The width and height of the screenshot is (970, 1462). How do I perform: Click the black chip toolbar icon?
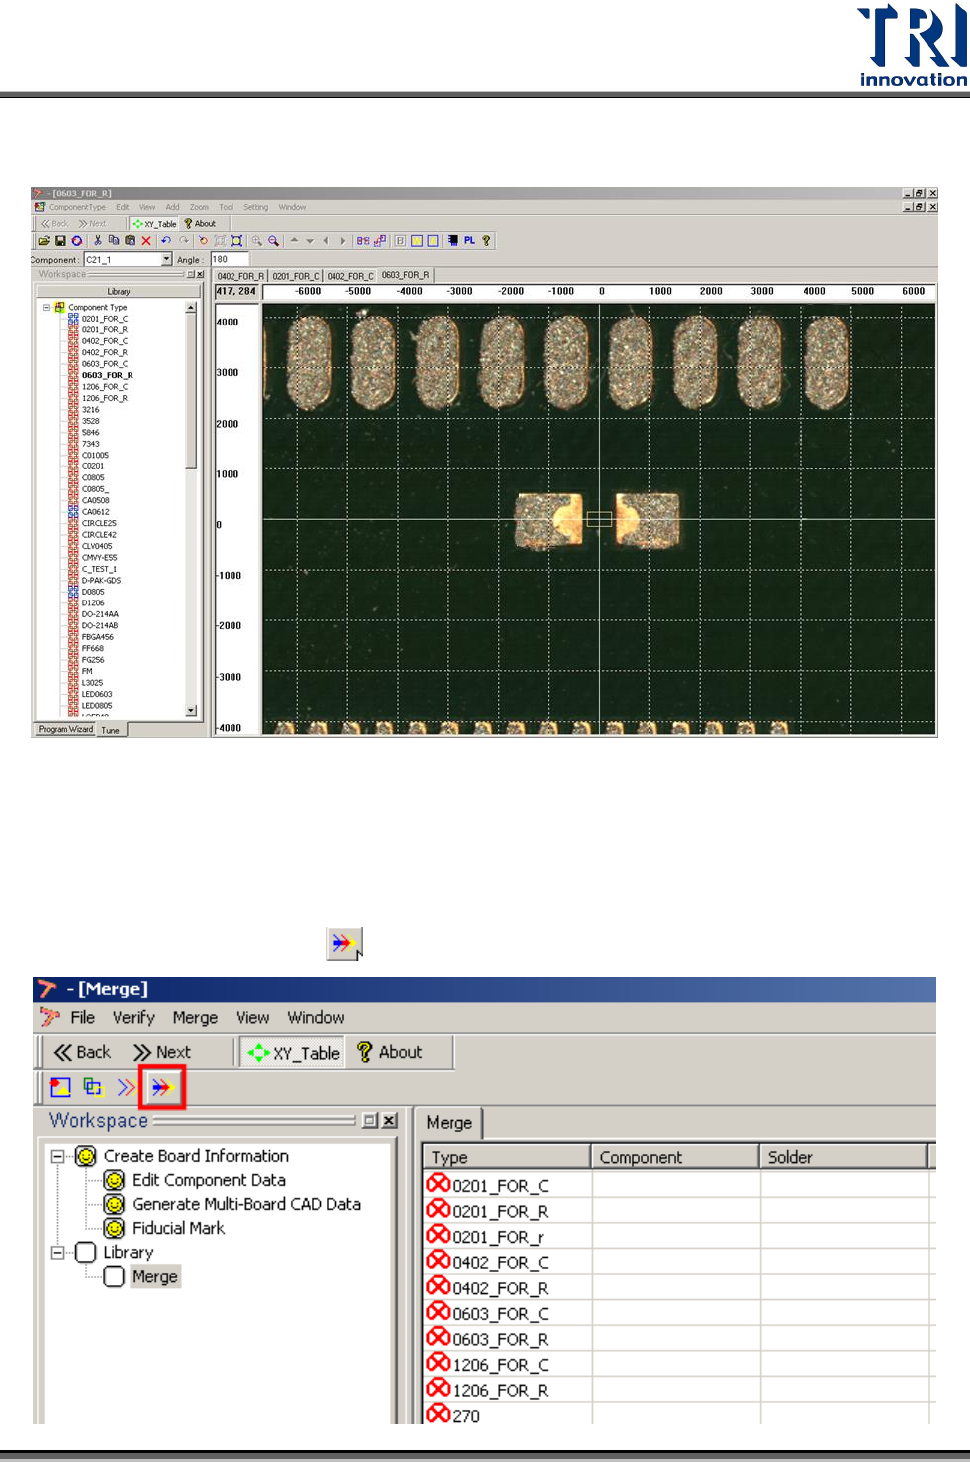click(x=452, y=241)
